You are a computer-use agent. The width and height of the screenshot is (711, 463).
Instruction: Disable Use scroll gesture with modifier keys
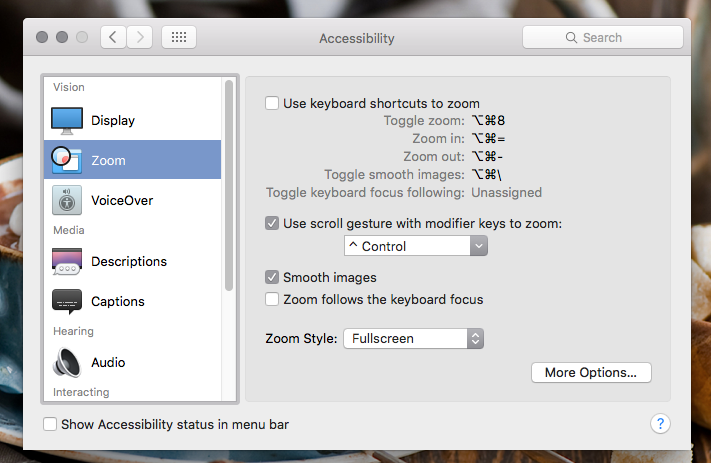pyautogui.click(x=272, y=223)
